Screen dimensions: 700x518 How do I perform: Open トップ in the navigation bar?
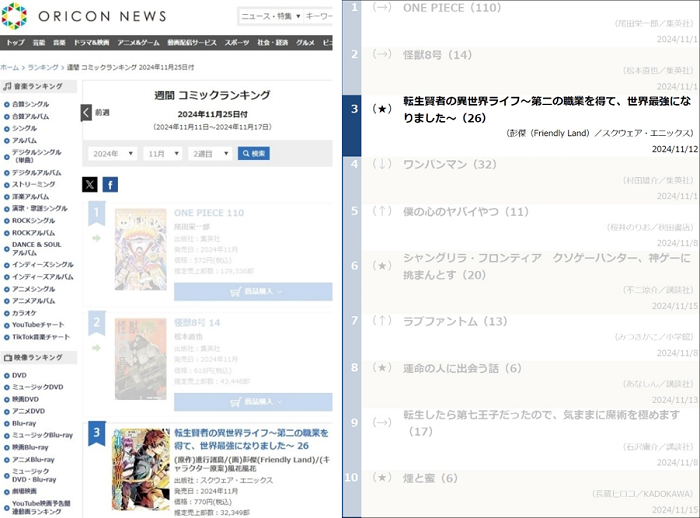[x=15, y=42]
